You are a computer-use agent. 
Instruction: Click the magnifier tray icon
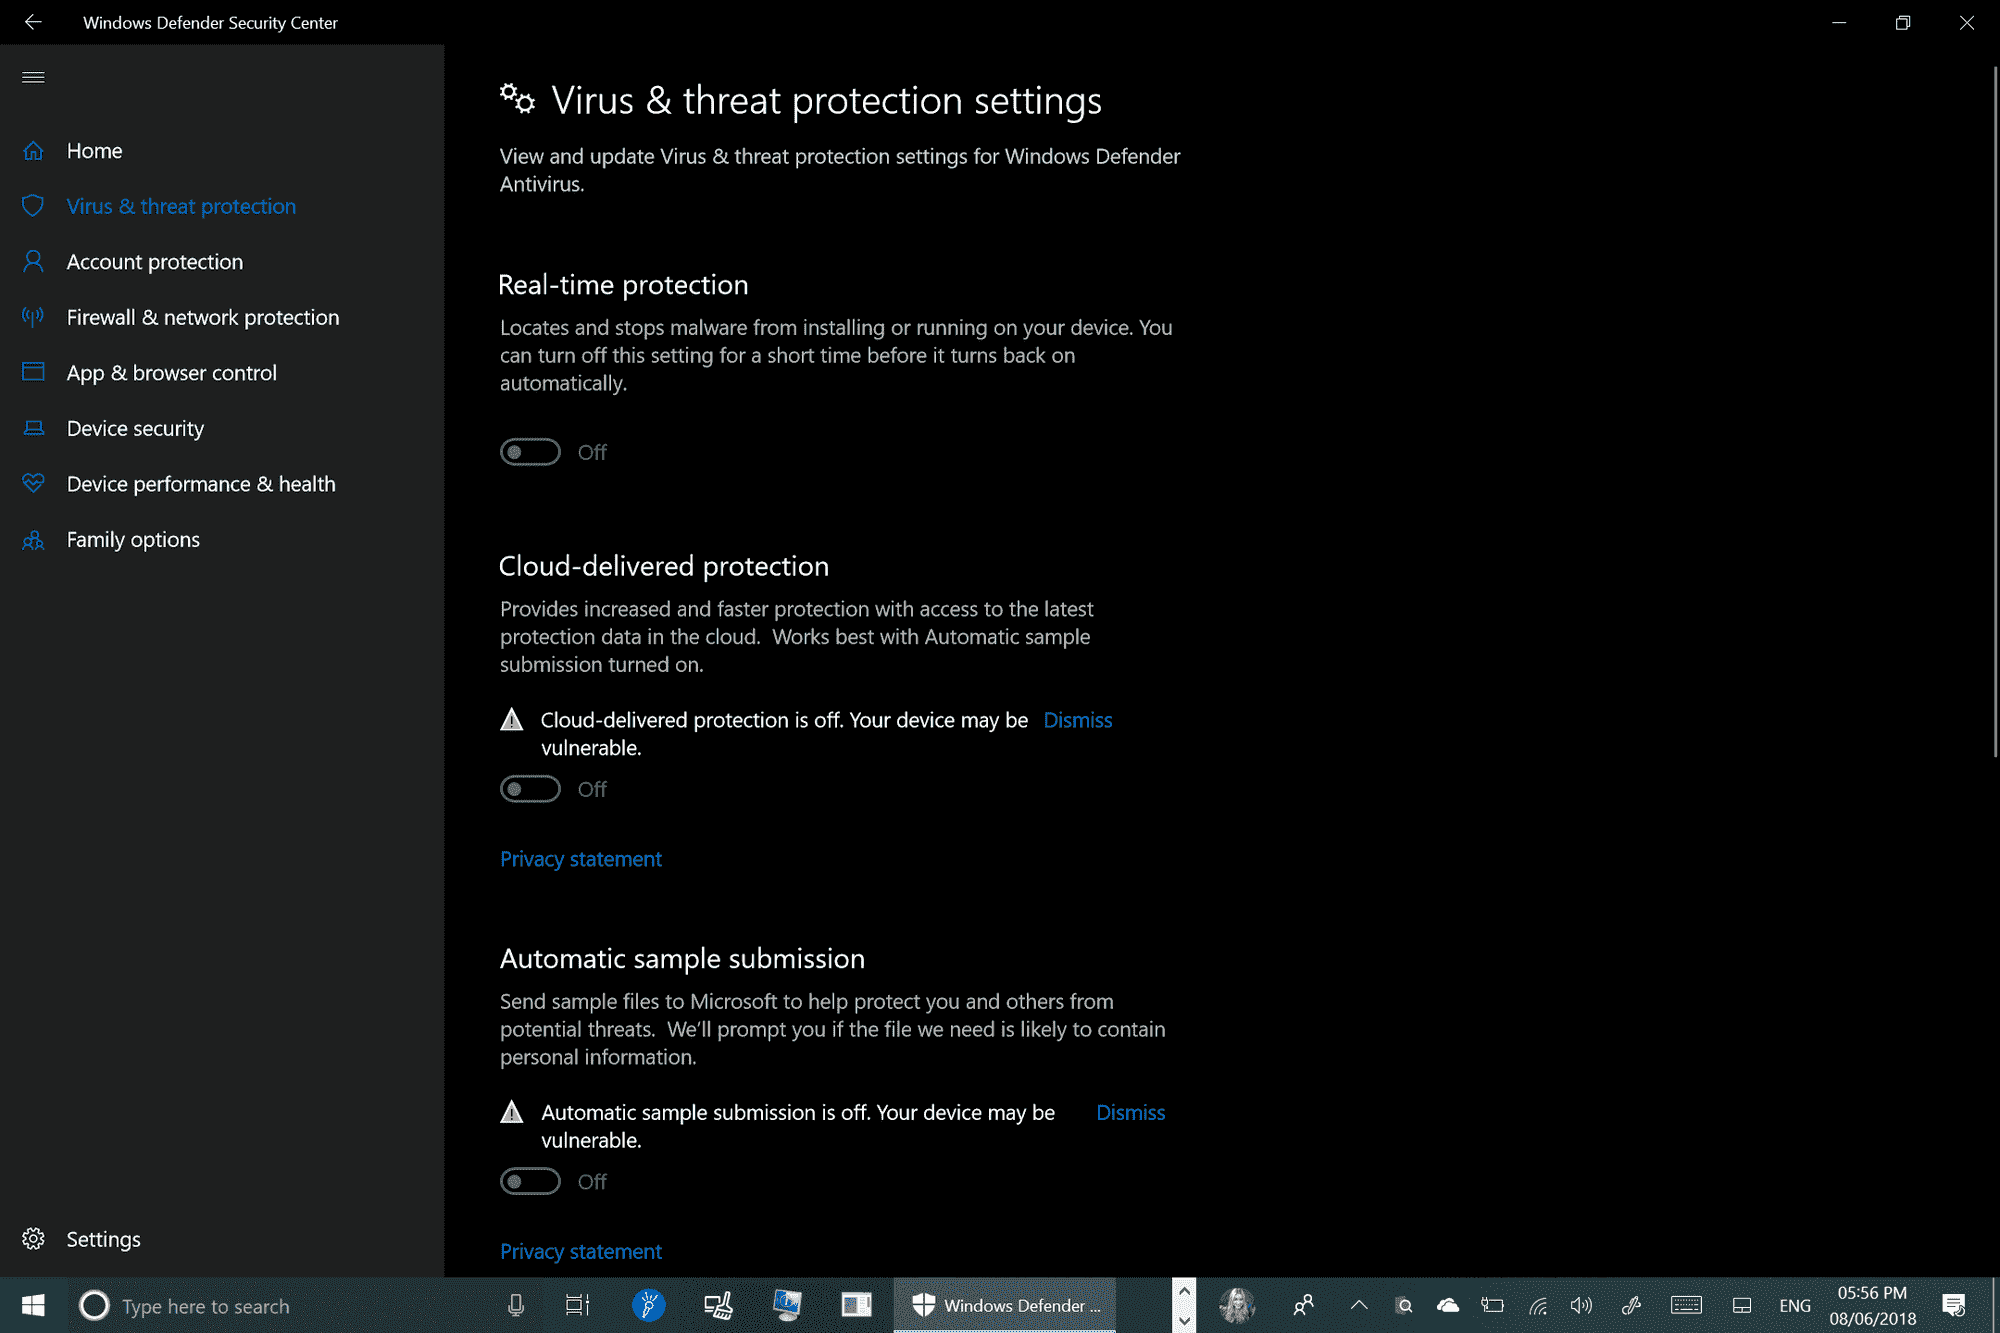pos(1403,1305)
